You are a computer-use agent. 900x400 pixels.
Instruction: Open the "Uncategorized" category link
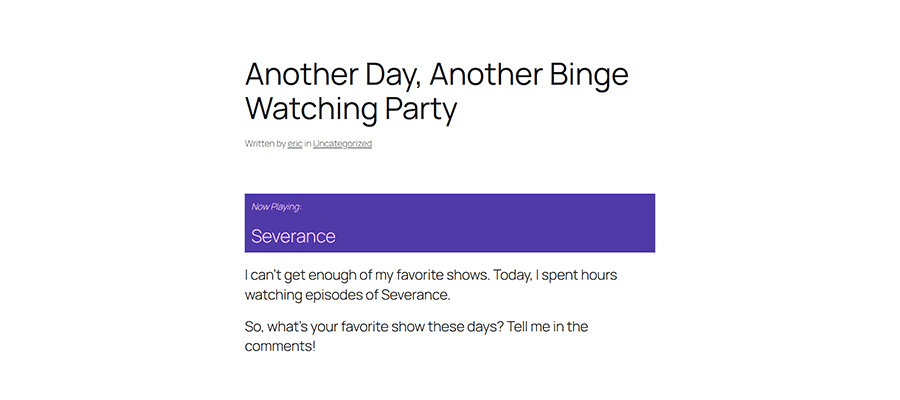coord(342,143)
